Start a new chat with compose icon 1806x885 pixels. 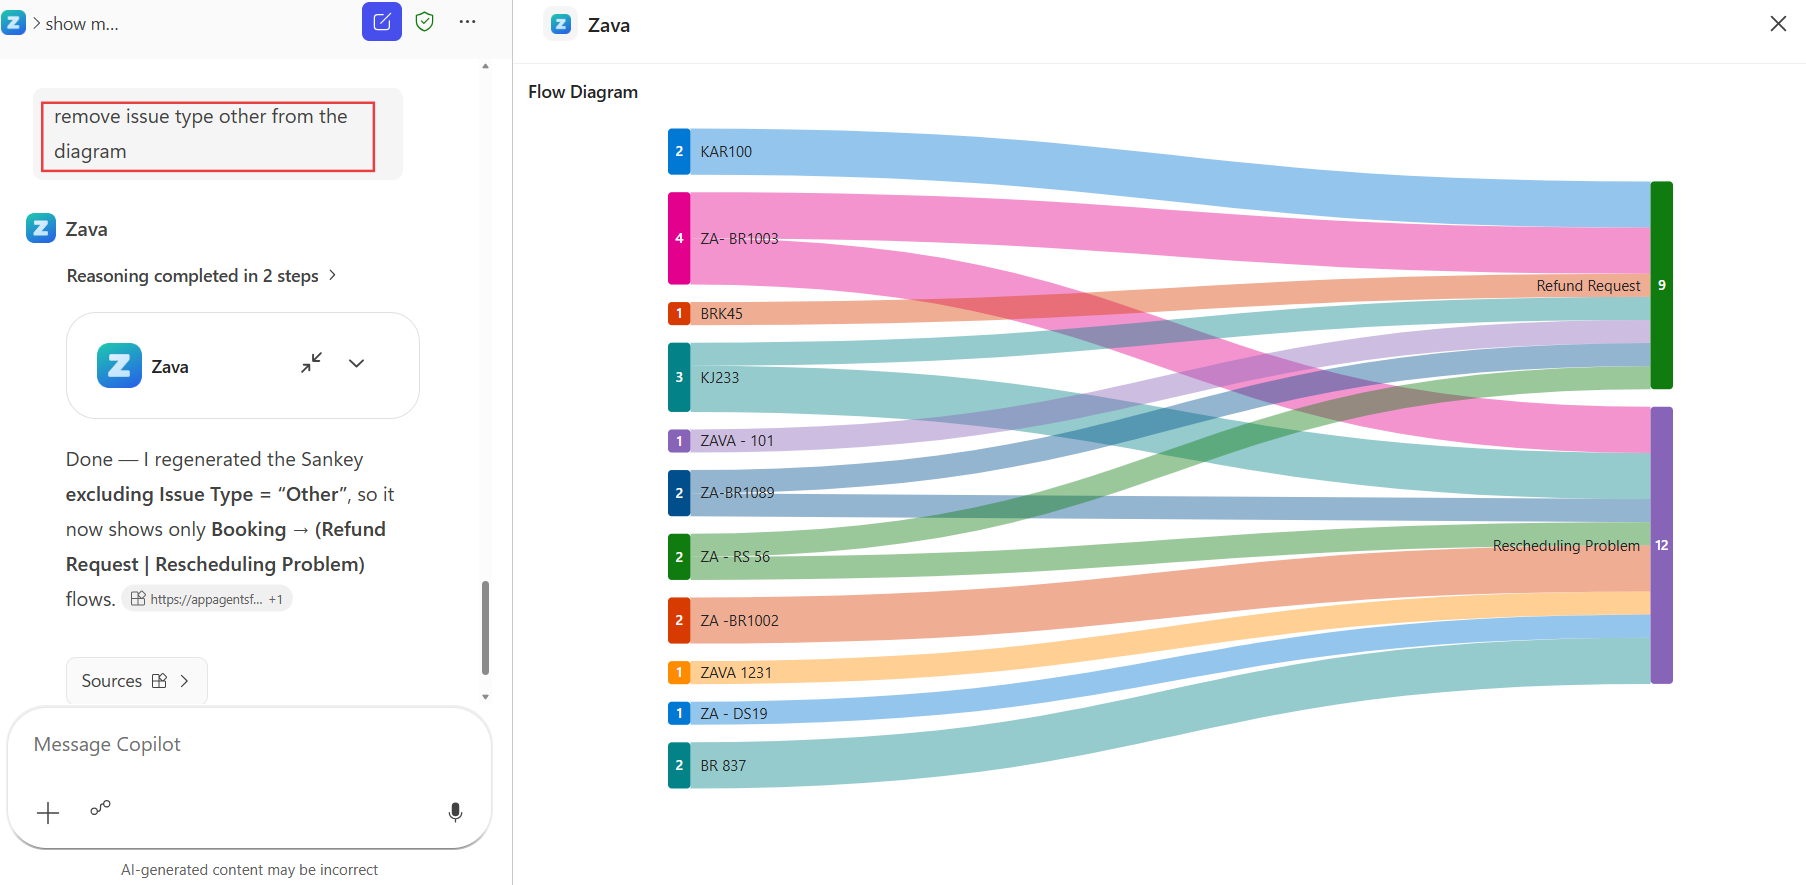coord(382,22)
